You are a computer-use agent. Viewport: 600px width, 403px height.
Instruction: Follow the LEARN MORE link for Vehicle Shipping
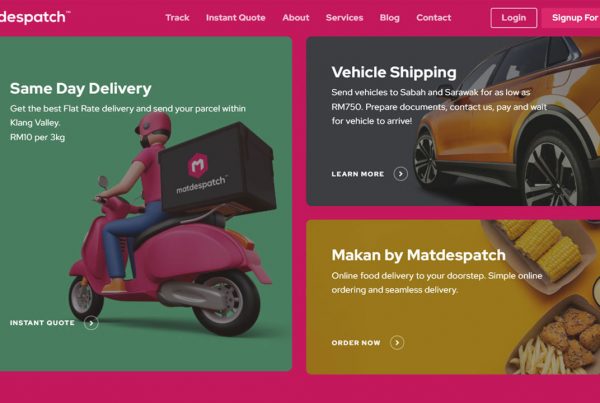click(358, 174)
